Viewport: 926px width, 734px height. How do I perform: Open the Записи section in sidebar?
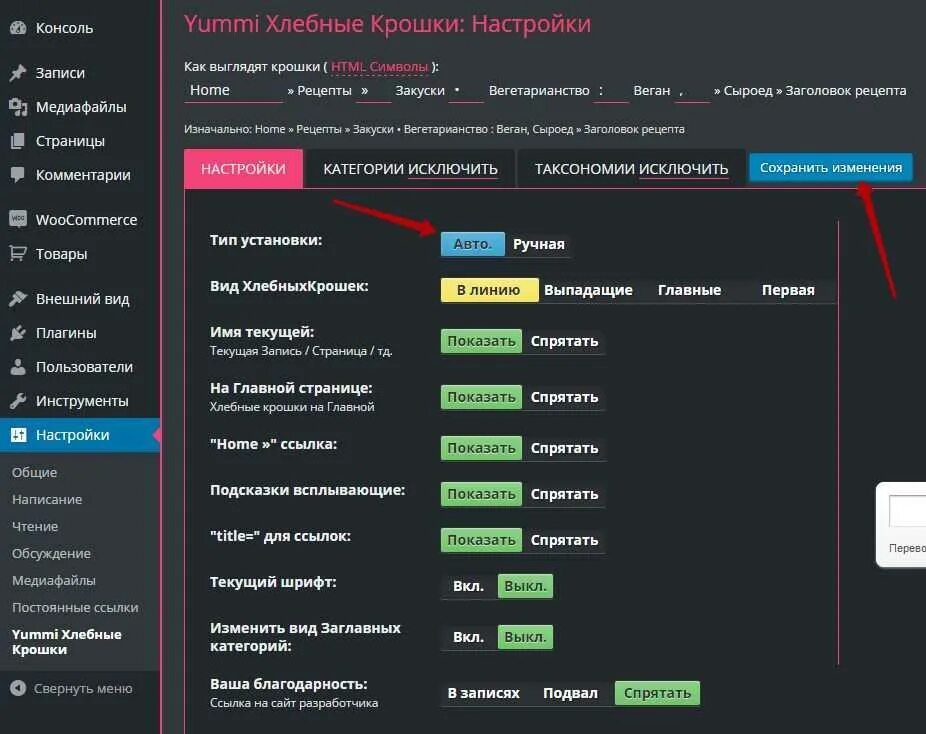coord(62,72)
